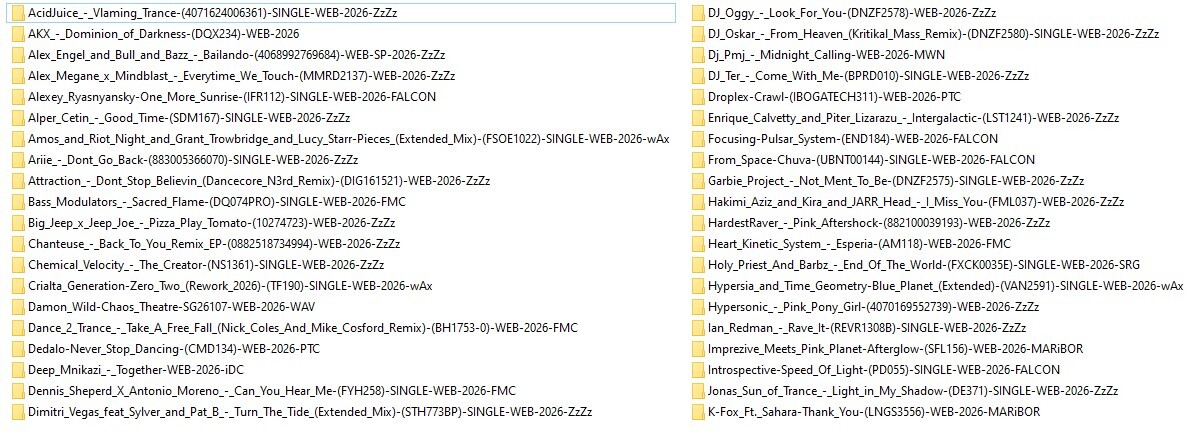Click folder icon beside Alex_Megane Everytime_We_Touch

[17, 76]
